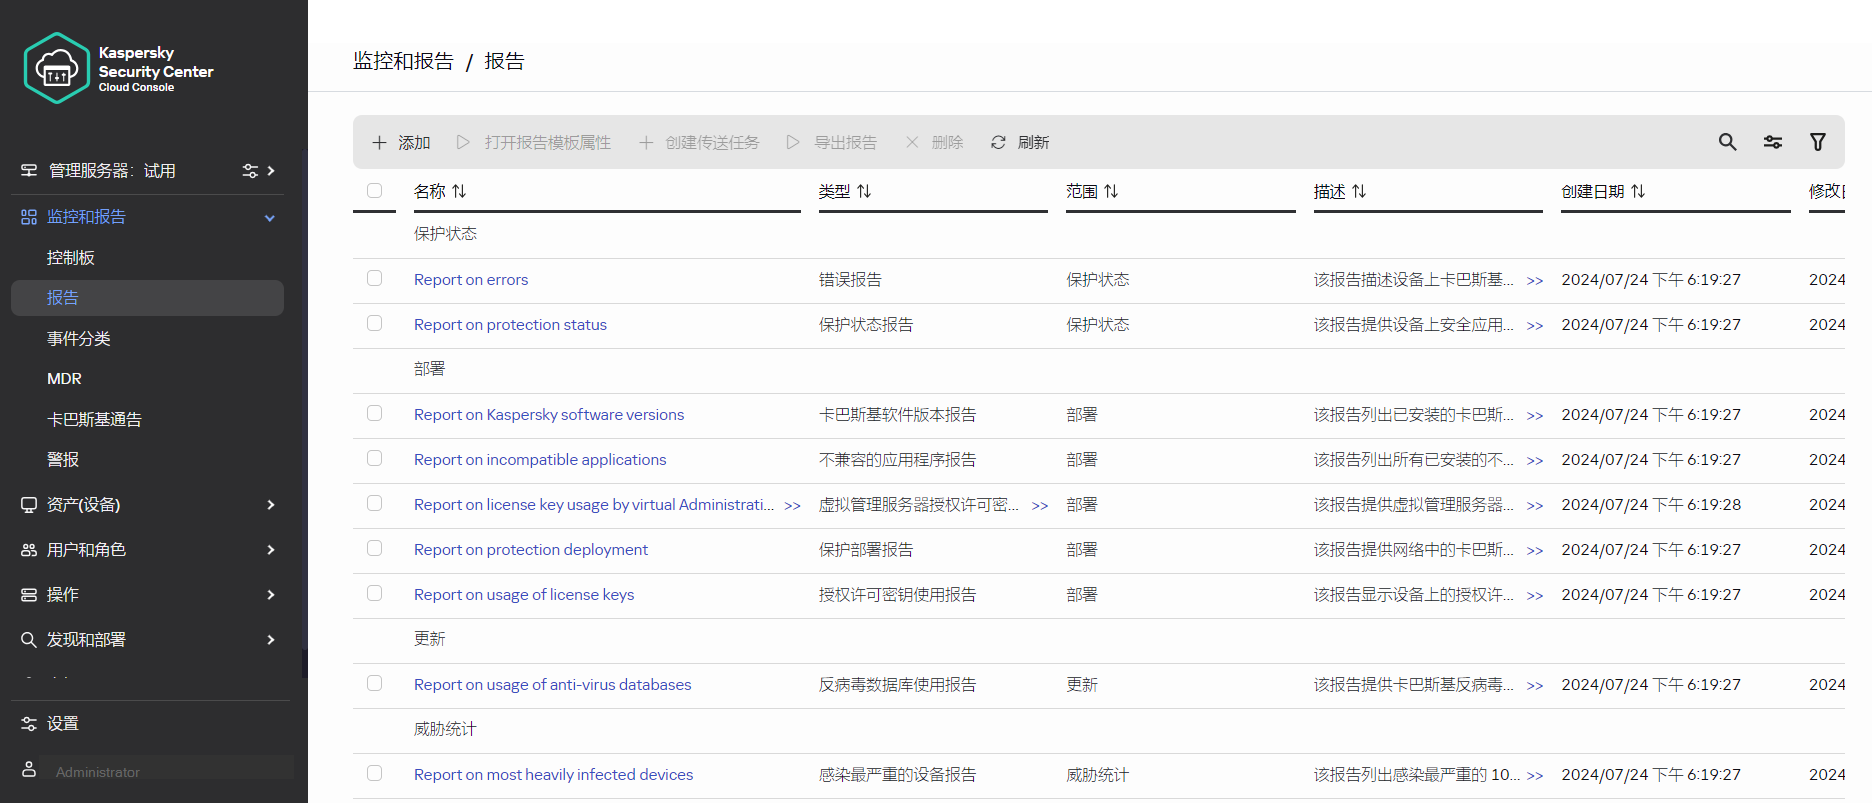Open the 控制板 sidebar item
1872x803 pixels.
71,258
